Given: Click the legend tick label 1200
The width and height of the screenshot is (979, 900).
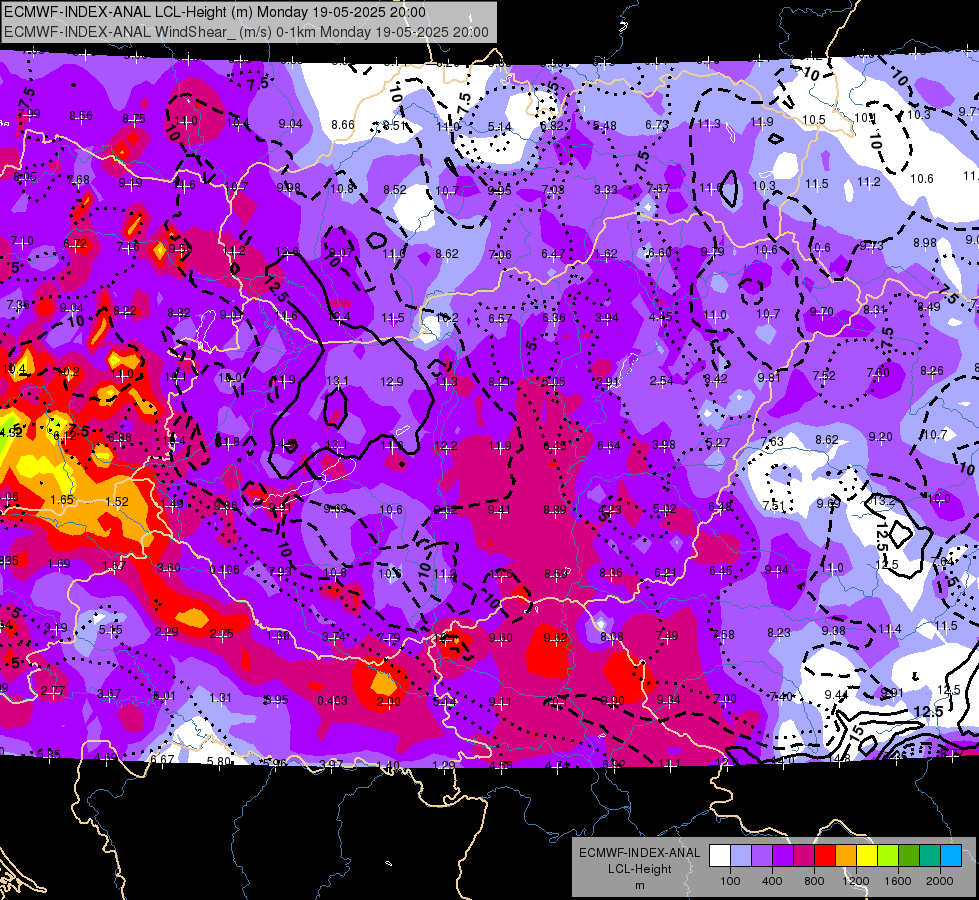Looking at the screenshot, I should click(x=855, y=881).
